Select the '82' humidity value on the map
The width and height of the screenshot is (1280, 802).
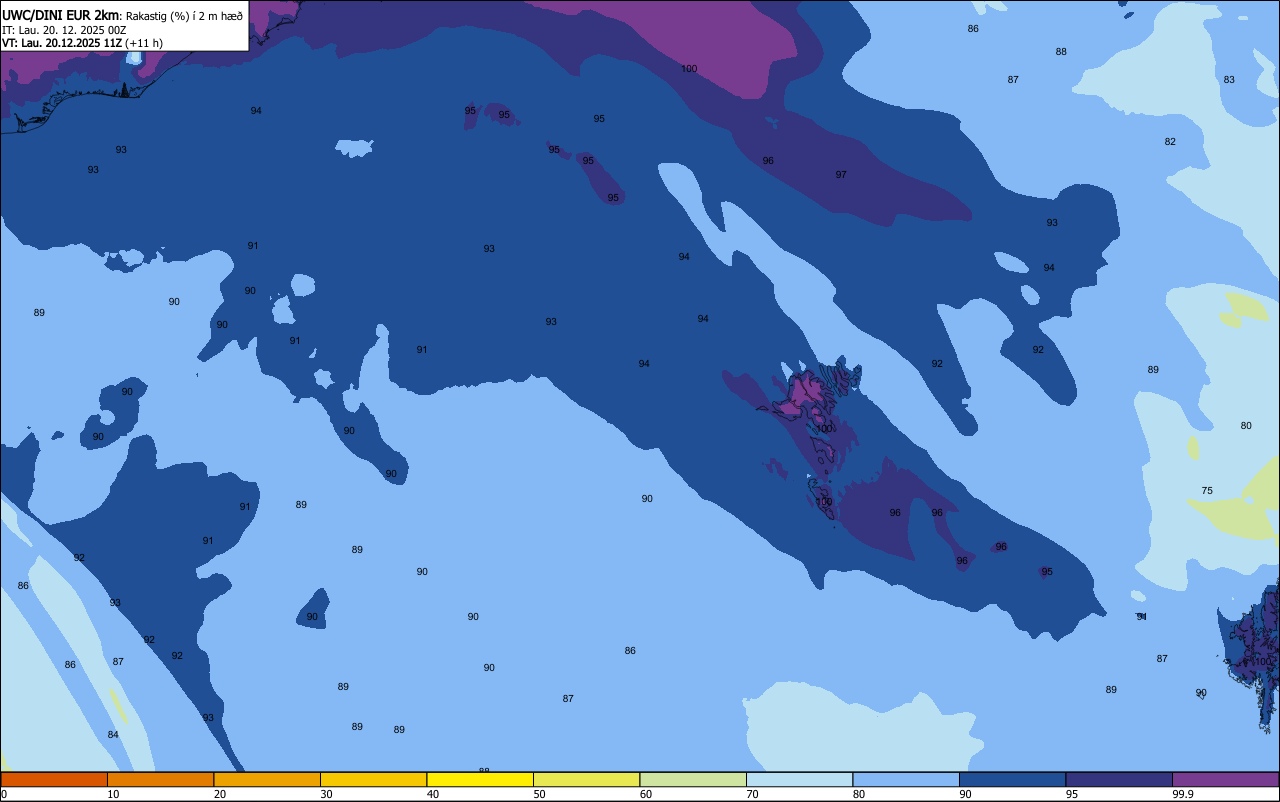[x=1170, y=142]
